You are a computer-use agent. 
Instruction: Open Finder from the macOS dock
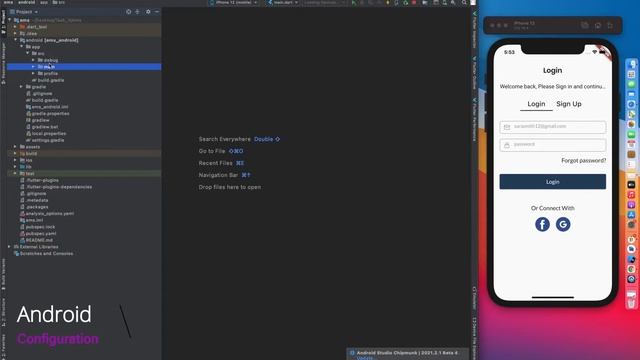tap(631, 64)
